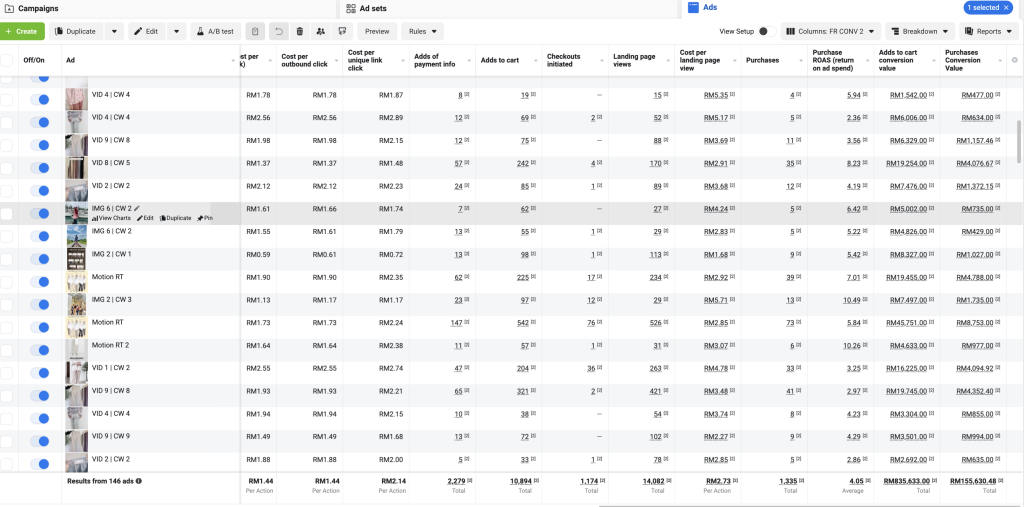Switch to the Campaigns tab

40,8
